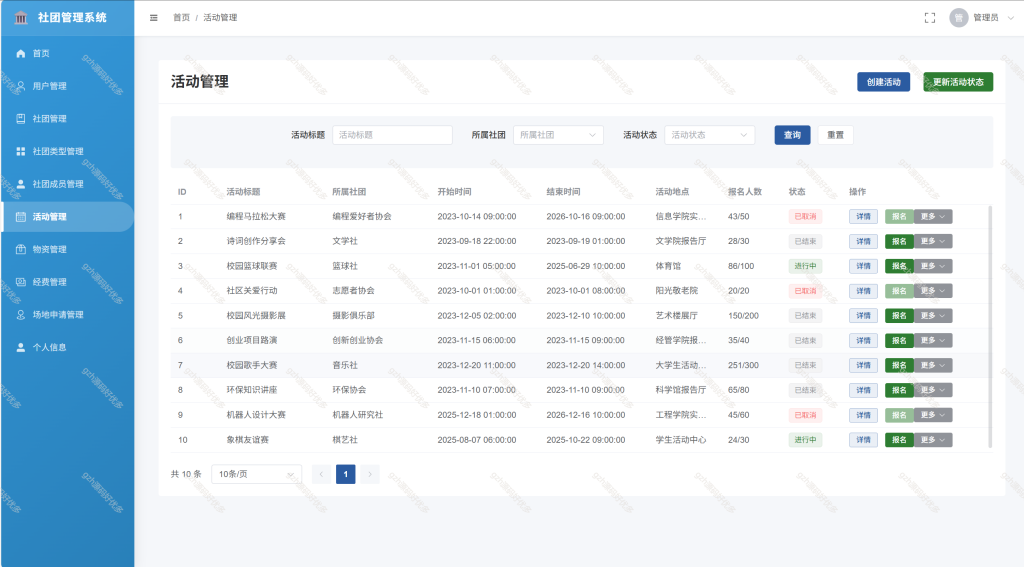Open 社团管理 in the sidebar menu

(67, 119)
